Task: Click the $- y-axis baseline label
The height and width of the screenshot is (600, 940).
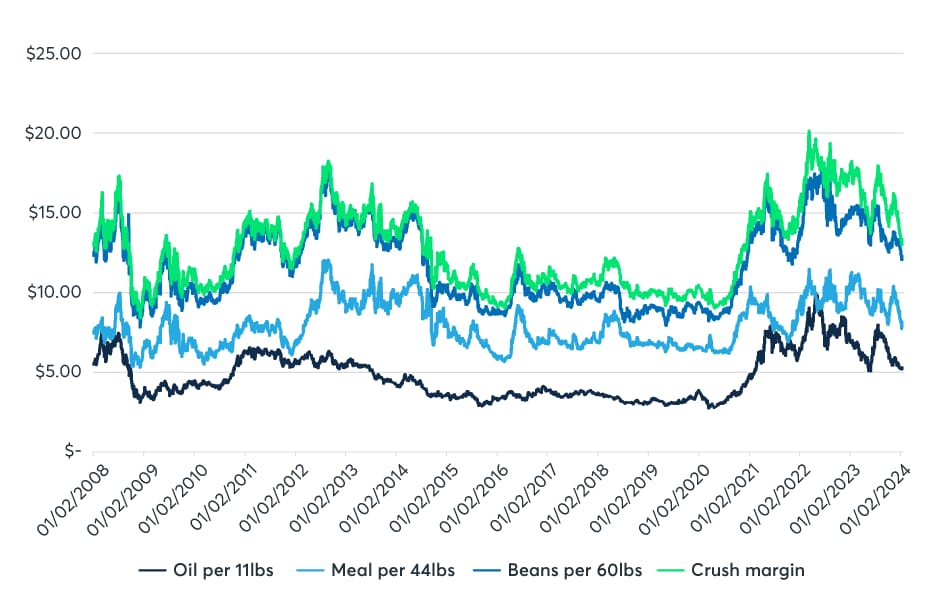Action: pos(70,451)
